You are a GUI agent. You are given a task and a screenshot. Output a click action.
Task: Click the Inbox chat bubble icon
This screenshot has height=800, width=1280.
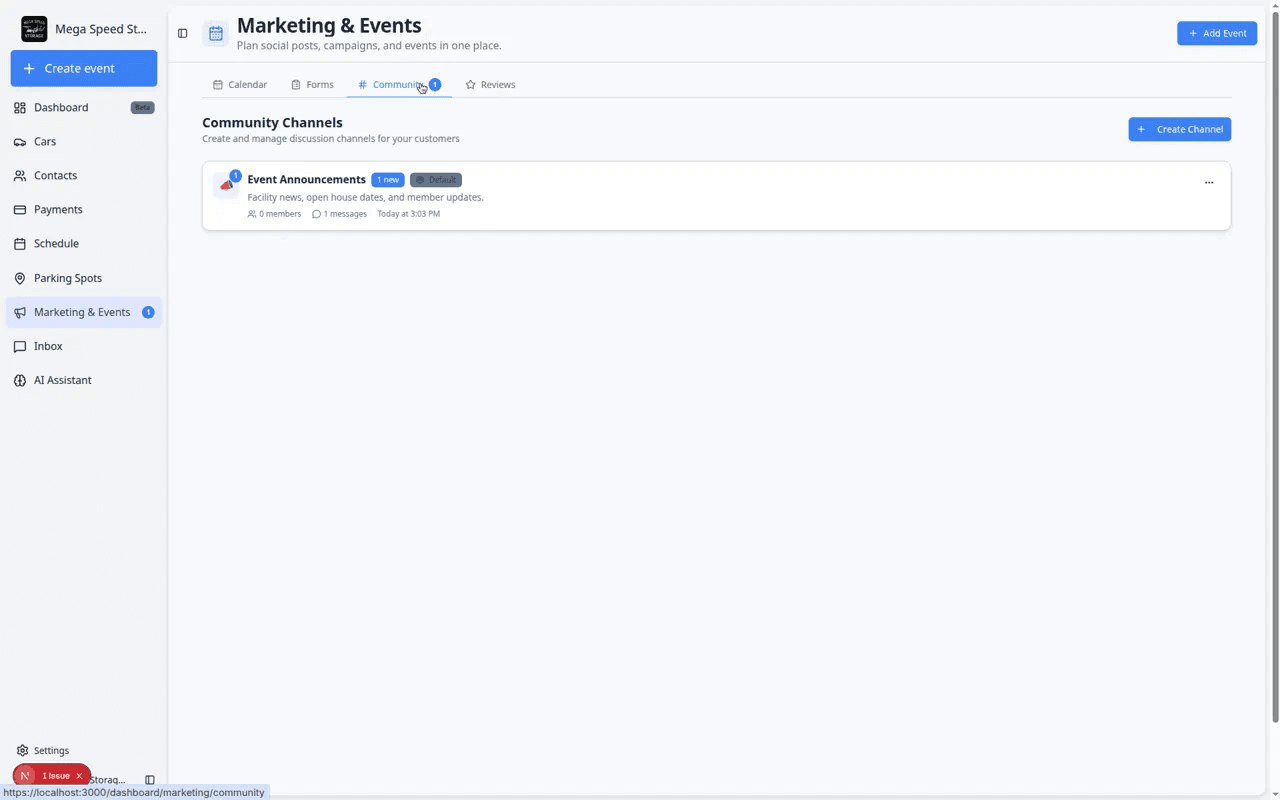click(20, 346)
